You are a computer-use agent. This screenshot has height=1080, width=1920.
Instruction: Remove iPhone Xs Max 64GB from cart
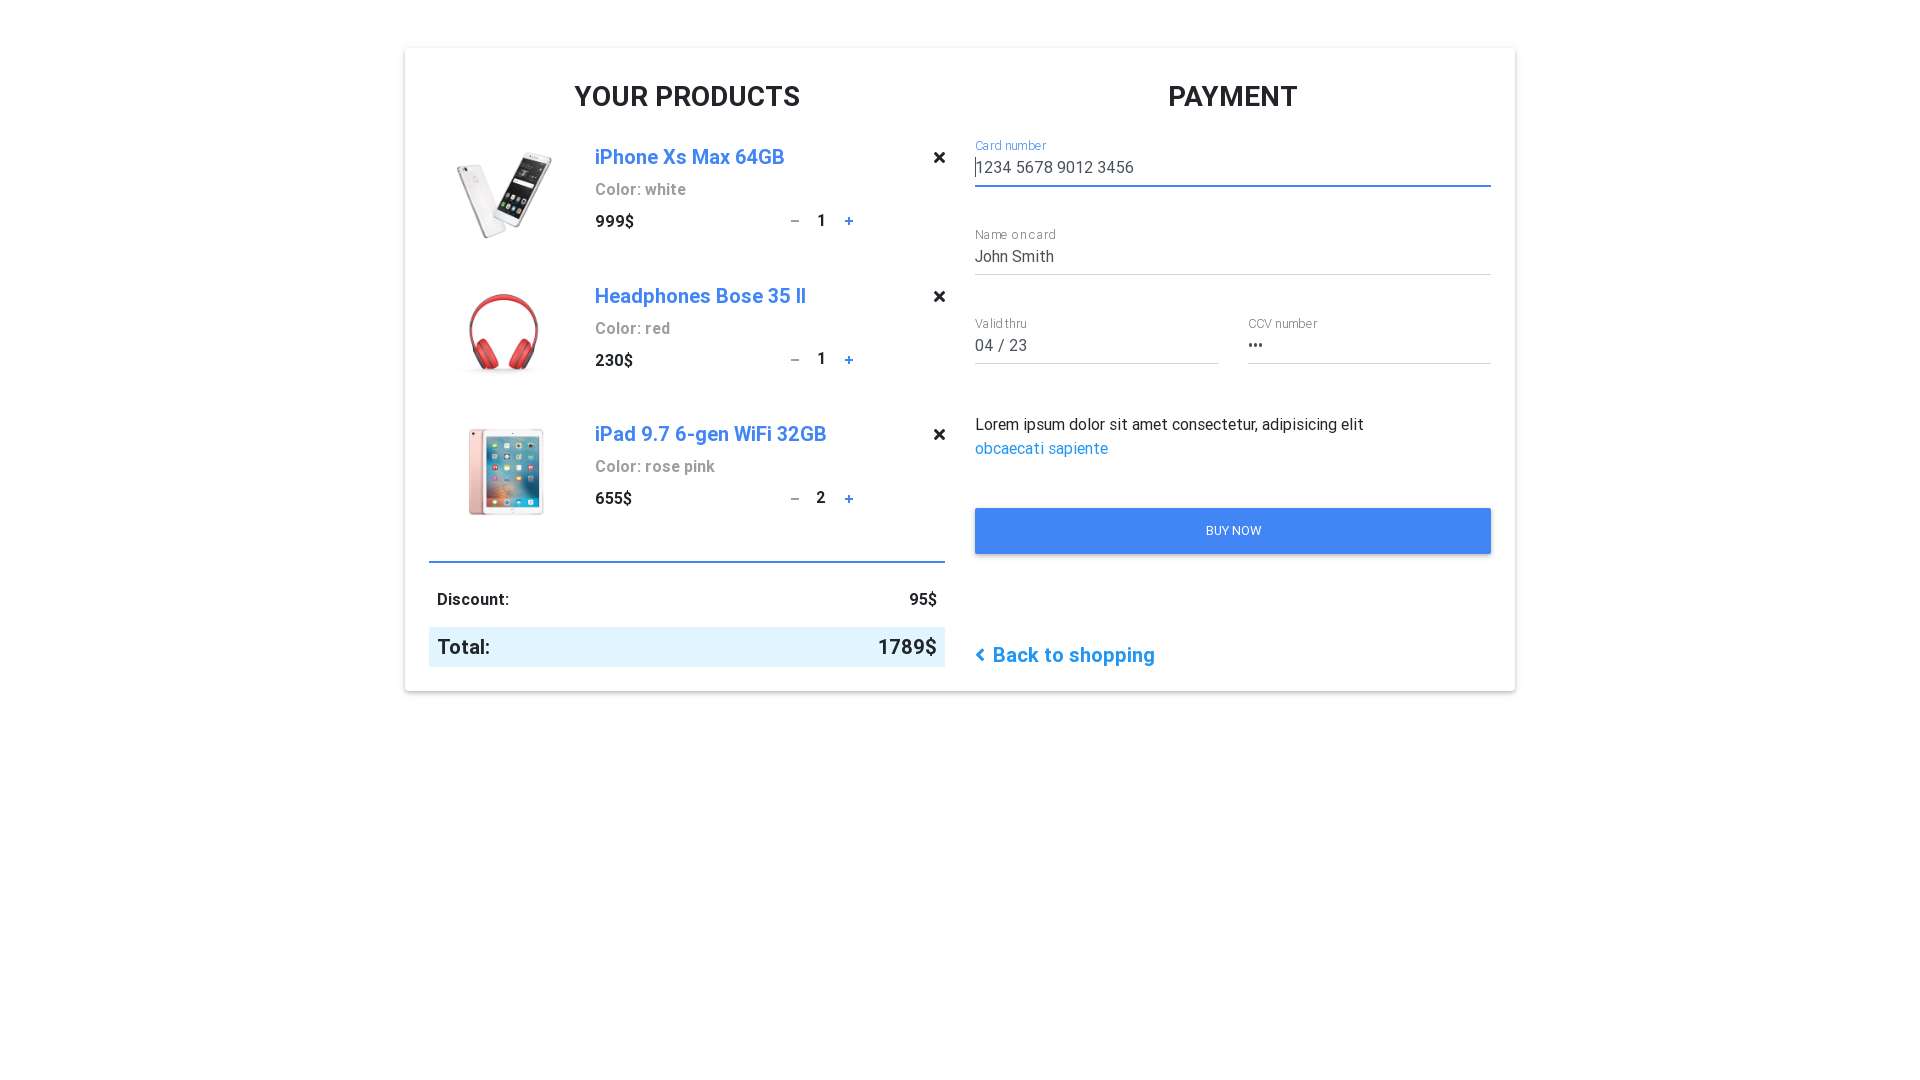tap(939, 158)
